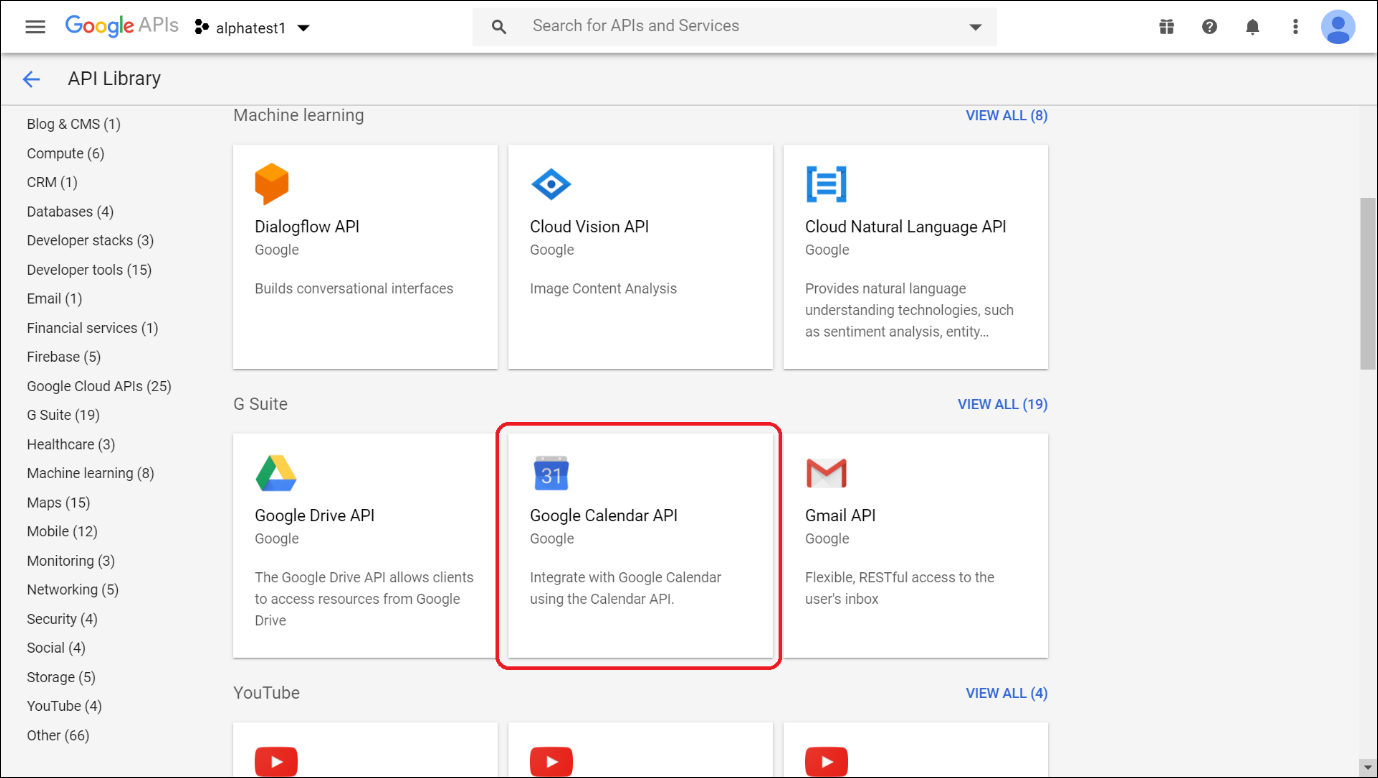Click the Dialogflow API orange icon

(x=272, y=184)
